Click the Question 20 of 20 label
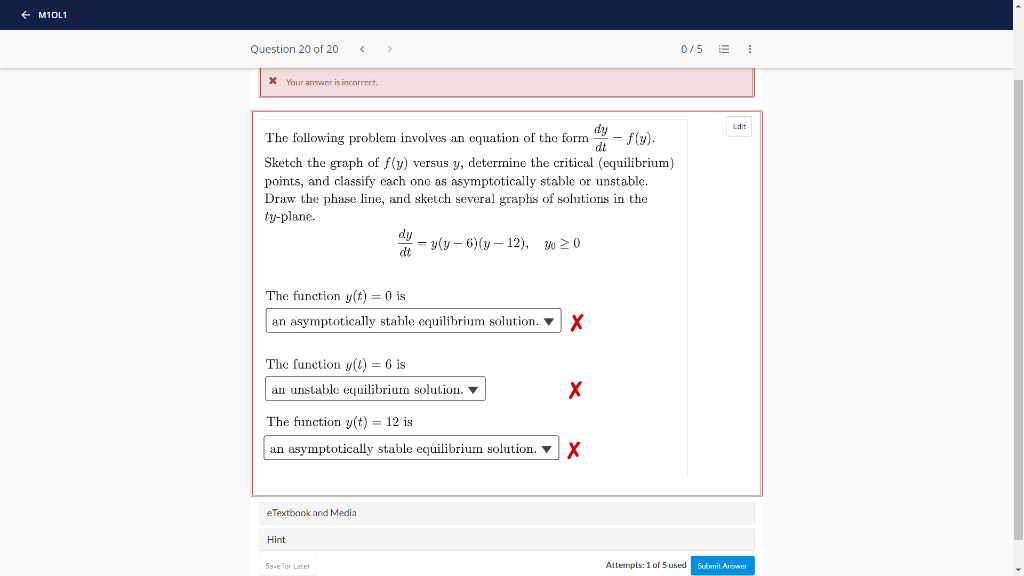The width and height of the screenshot is (1024, 576). (295, 49)
